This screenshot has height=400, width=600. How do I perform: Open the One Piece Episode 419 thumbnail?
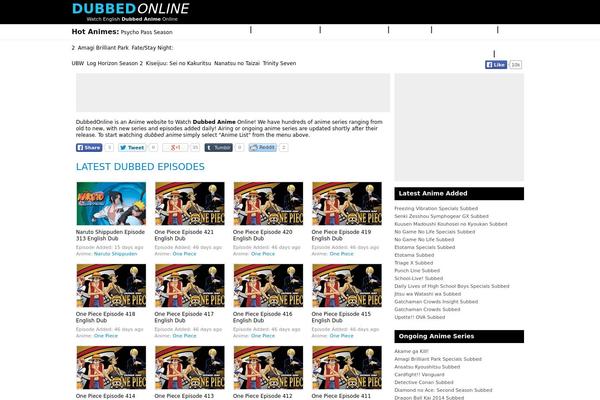(x=347, y=204)
